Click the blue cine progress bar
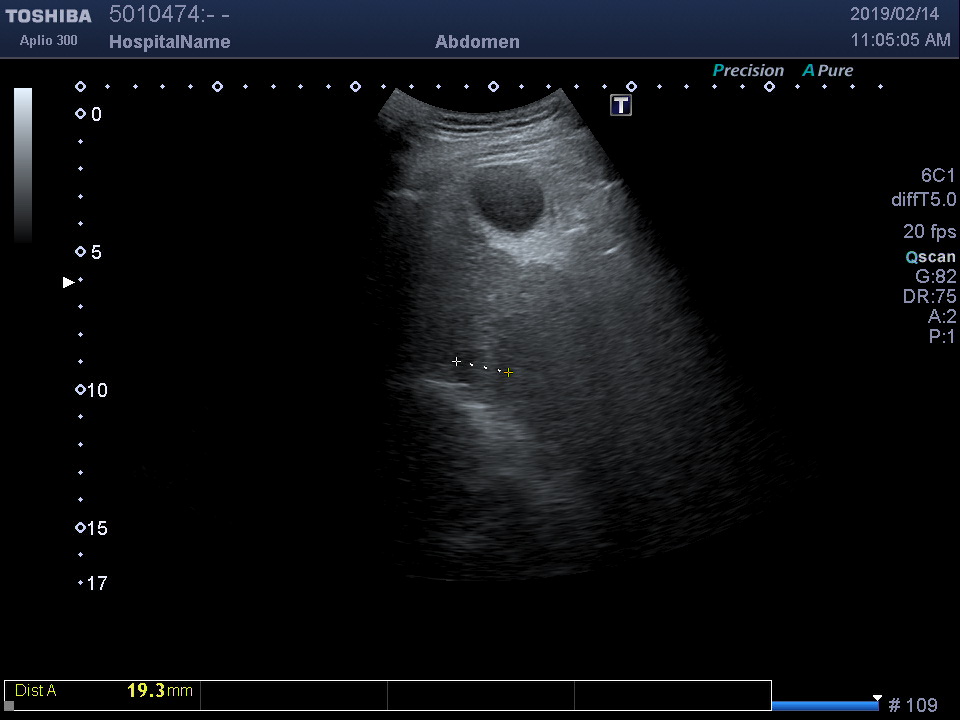The width and height of the screenshot is (960, 720). [x=824, y=706]
